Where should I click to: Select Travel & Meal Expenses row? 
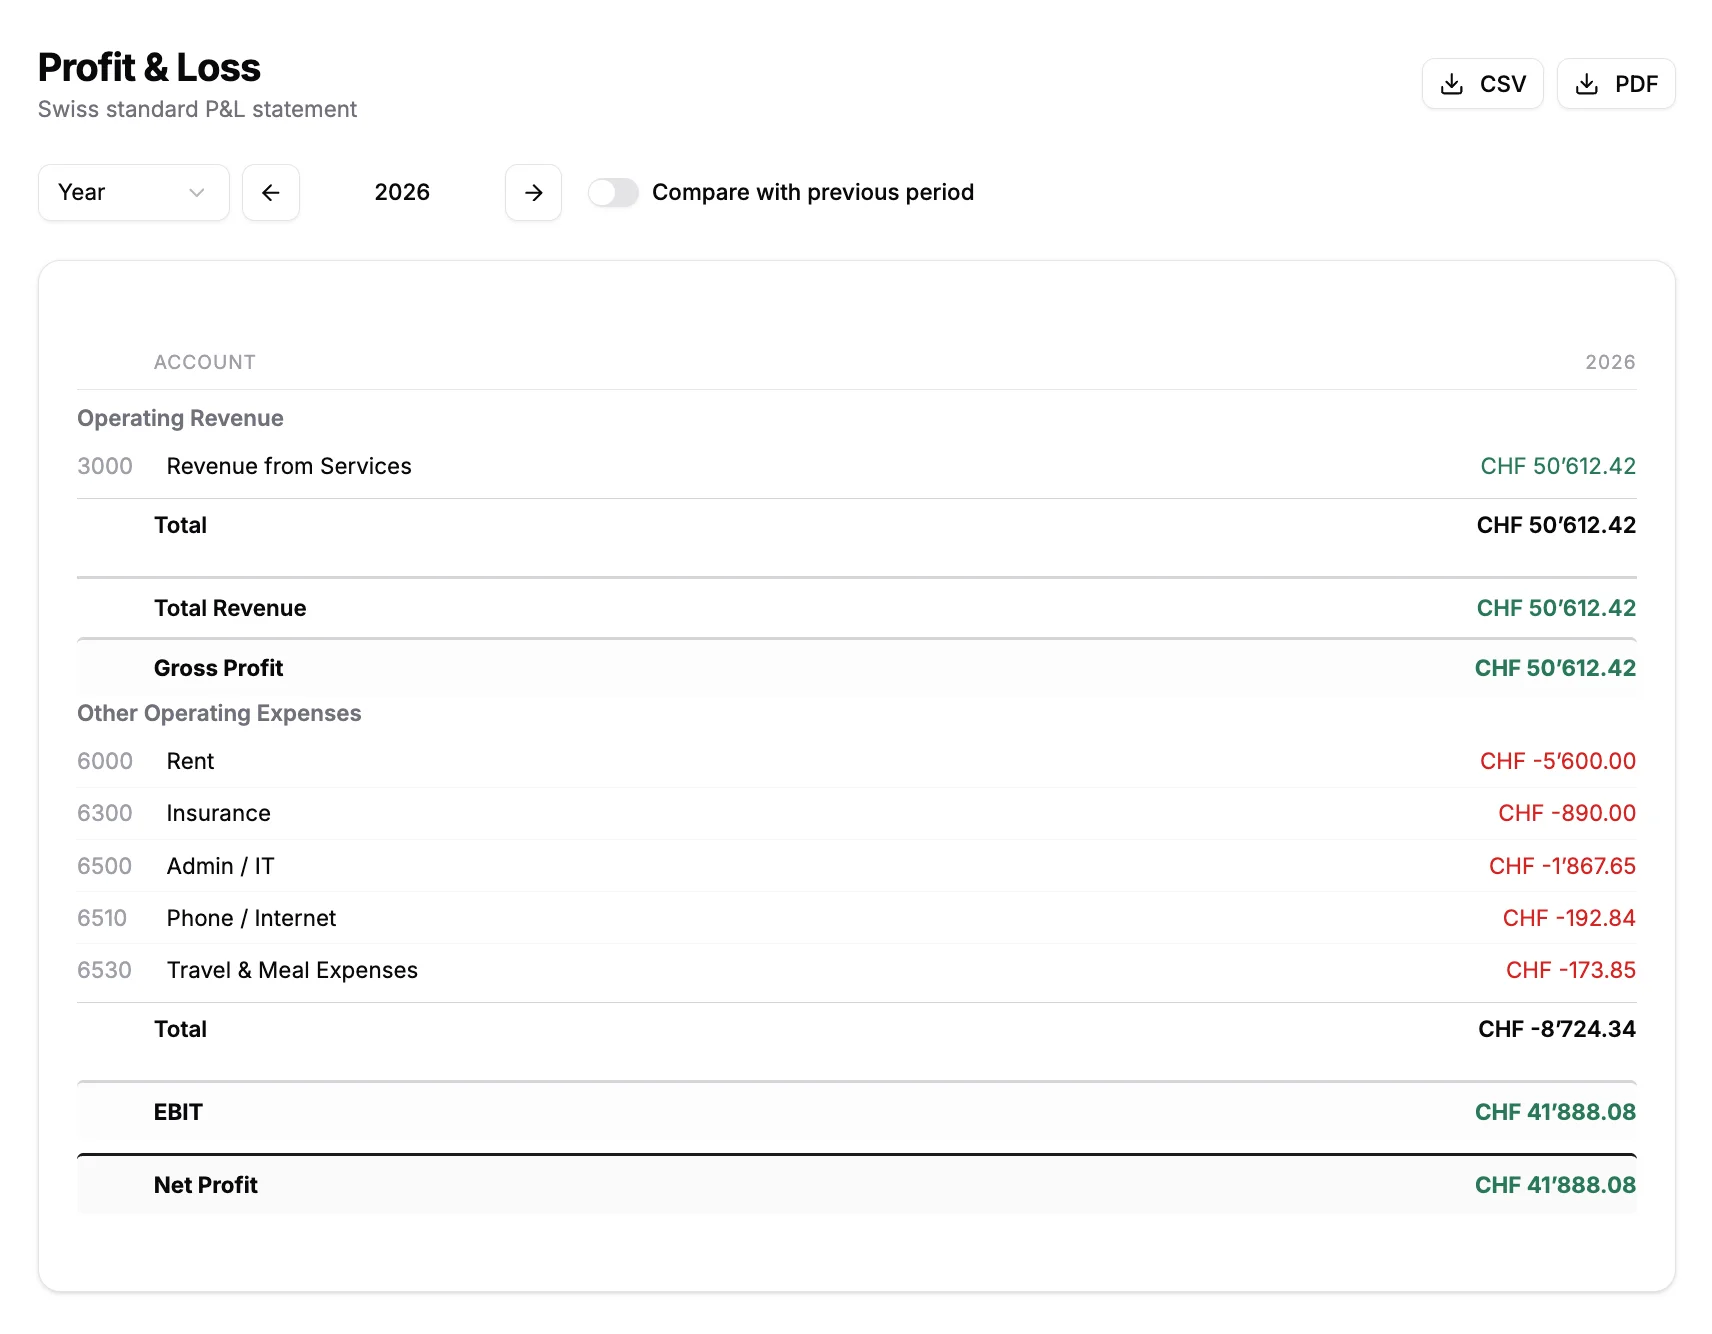point(292,970)
